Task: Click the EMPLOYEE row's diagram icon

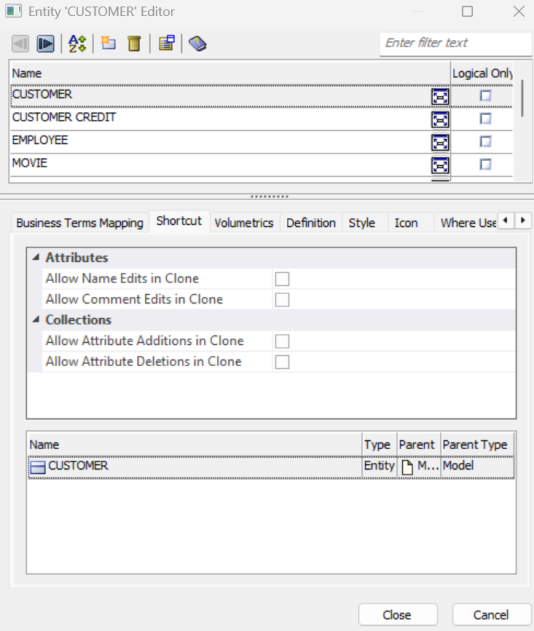Action: 440,142
